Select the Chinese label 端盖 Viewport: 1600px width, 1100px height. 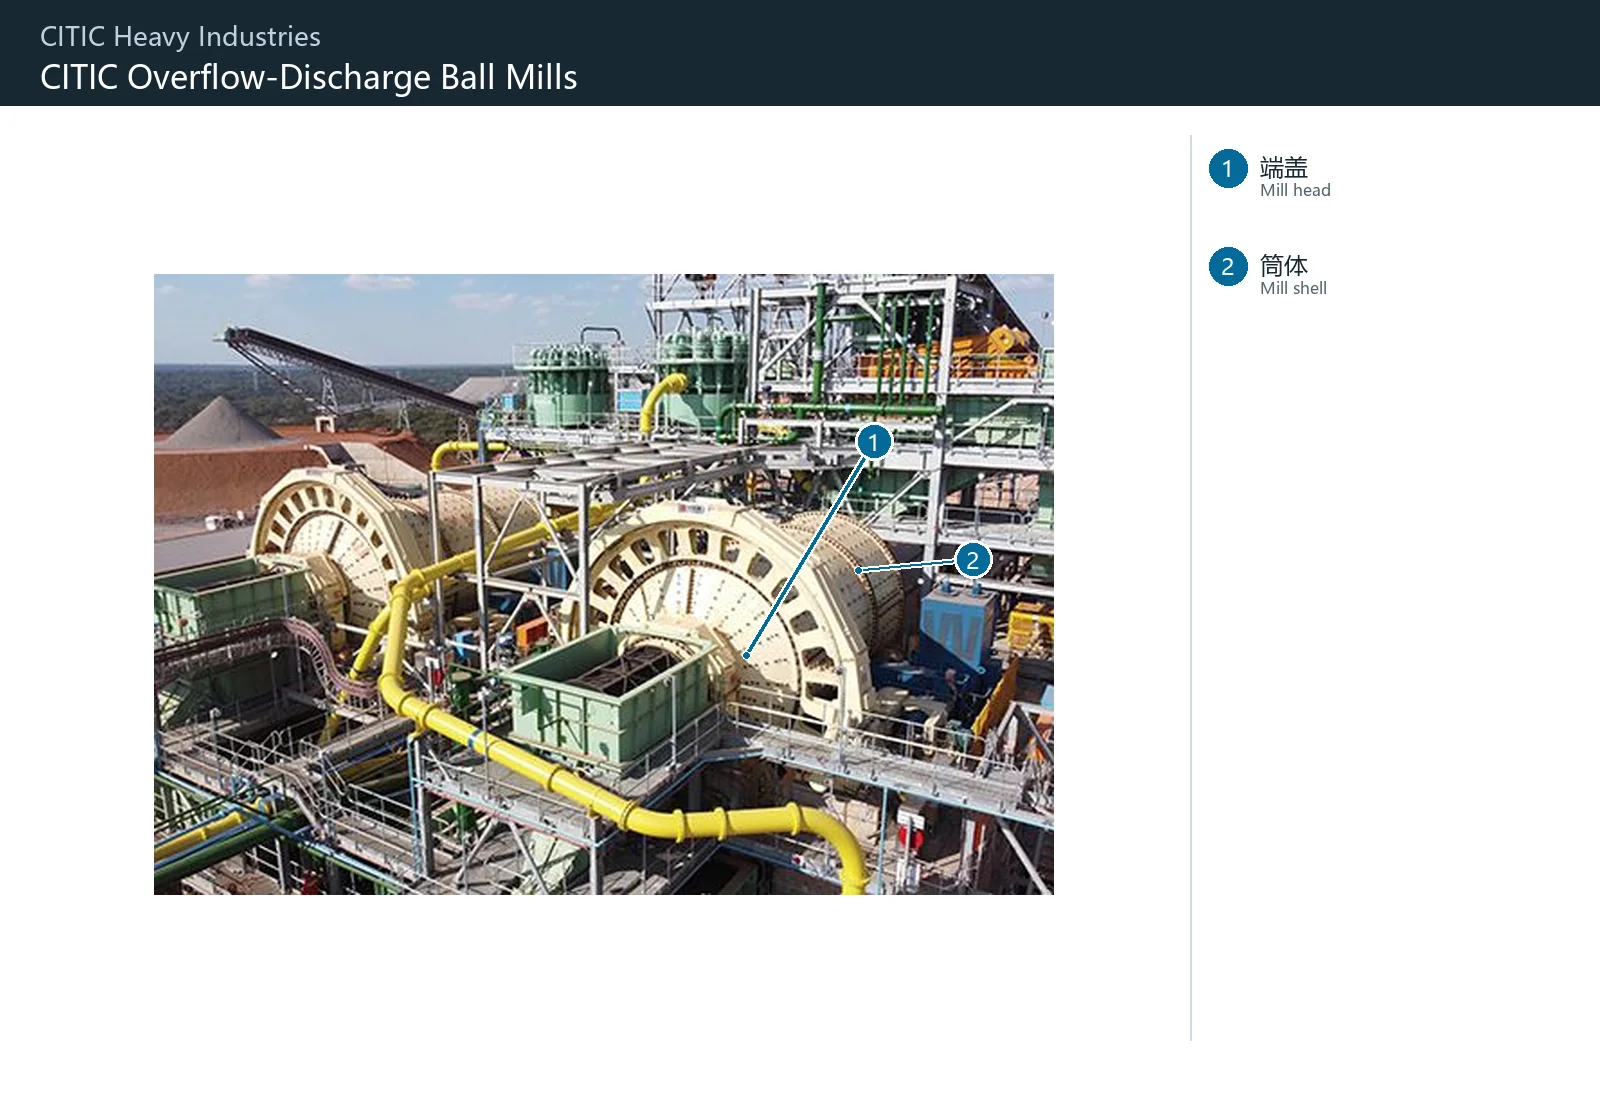pyautogui.click(x=1284, y=167)
